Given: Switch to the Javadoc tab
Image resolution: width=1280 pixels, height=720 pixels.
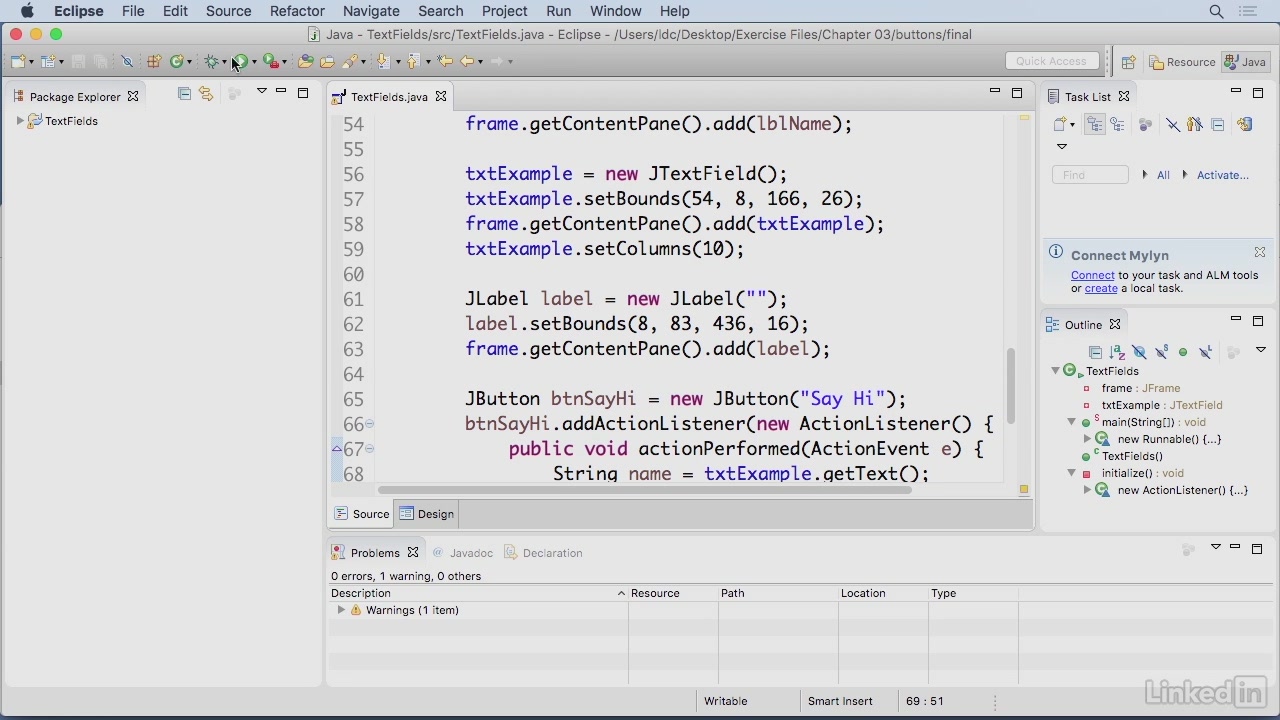Looking at the screenshot, I should click(463, 553).
